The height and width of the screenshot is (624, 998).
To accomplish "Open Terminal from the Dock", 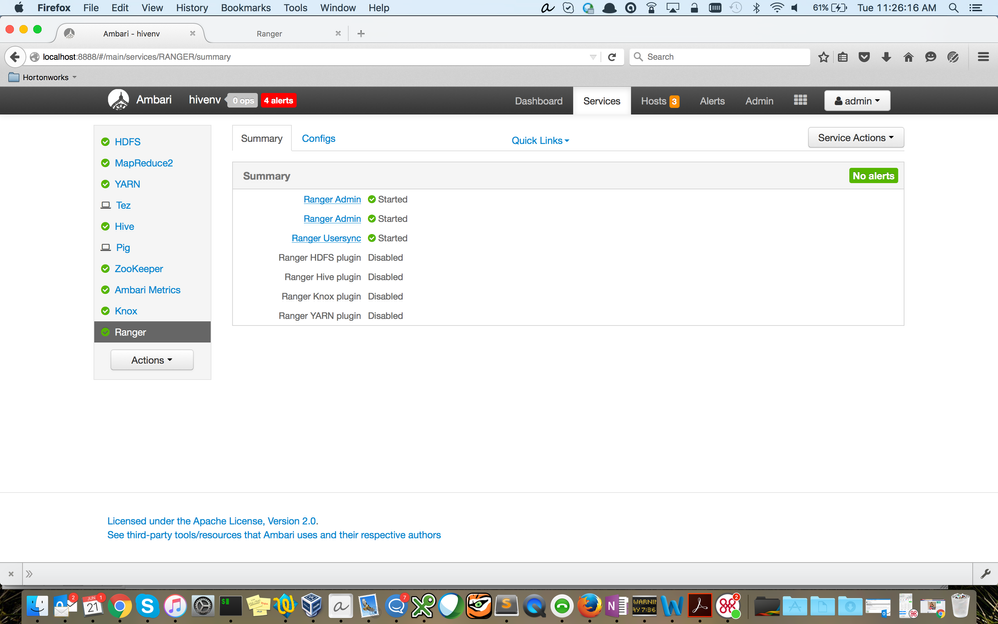I will tap(230, 606).
